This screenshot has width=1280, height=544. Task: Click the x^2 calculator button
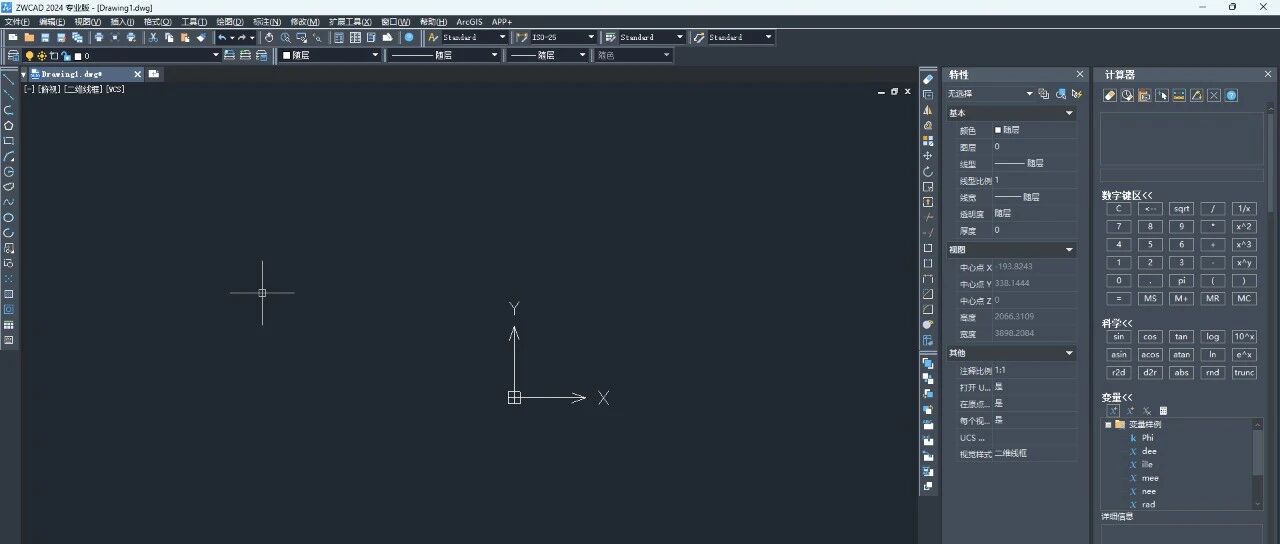pos(1244,227)
